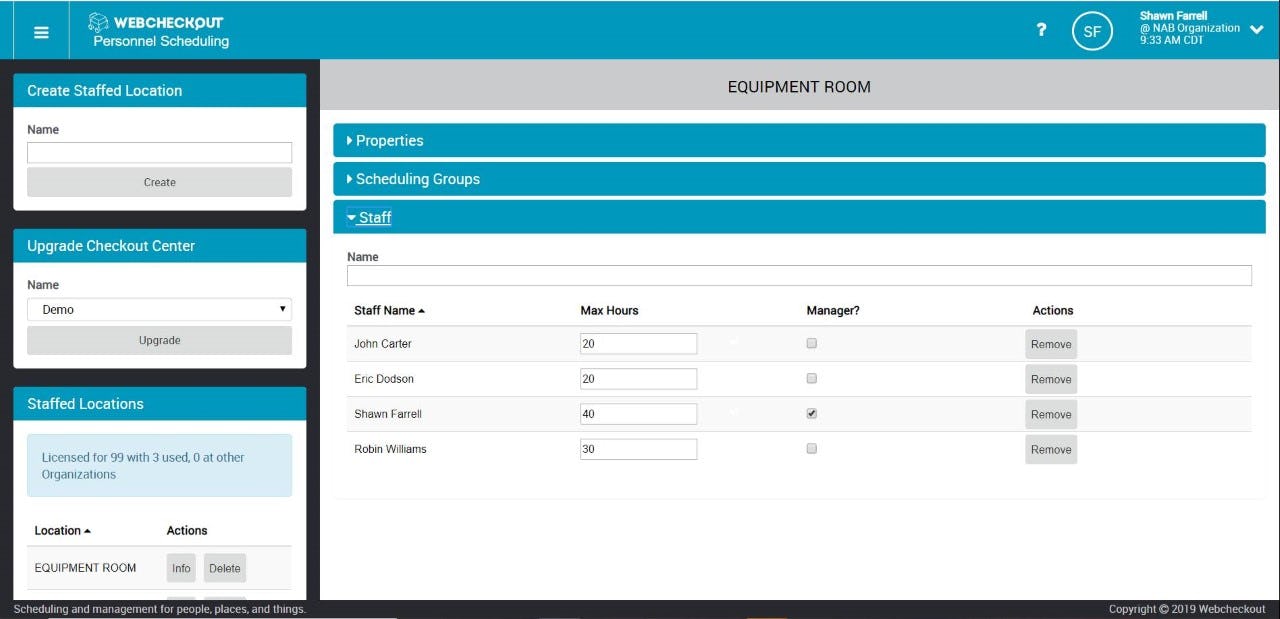This screenshot has width=1280, height=619.
Task: Remove Eric Dodson from staff
Action: (x=1050, y=378)
